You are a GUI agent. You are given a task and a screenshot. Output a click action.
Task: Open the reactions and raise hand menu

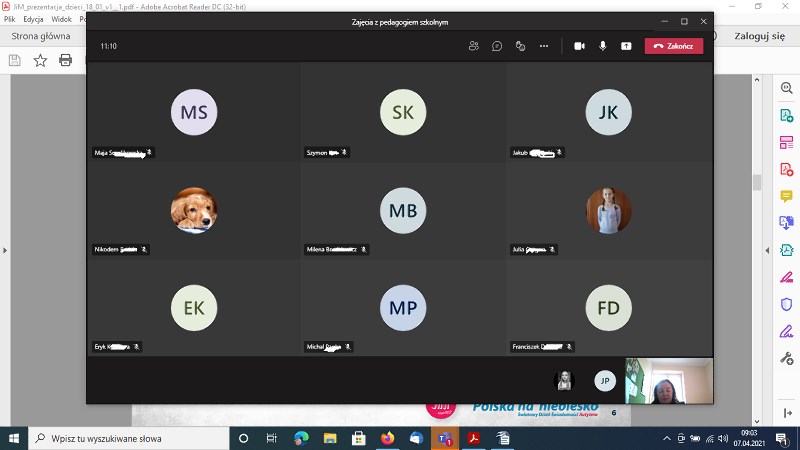[520, 46]
